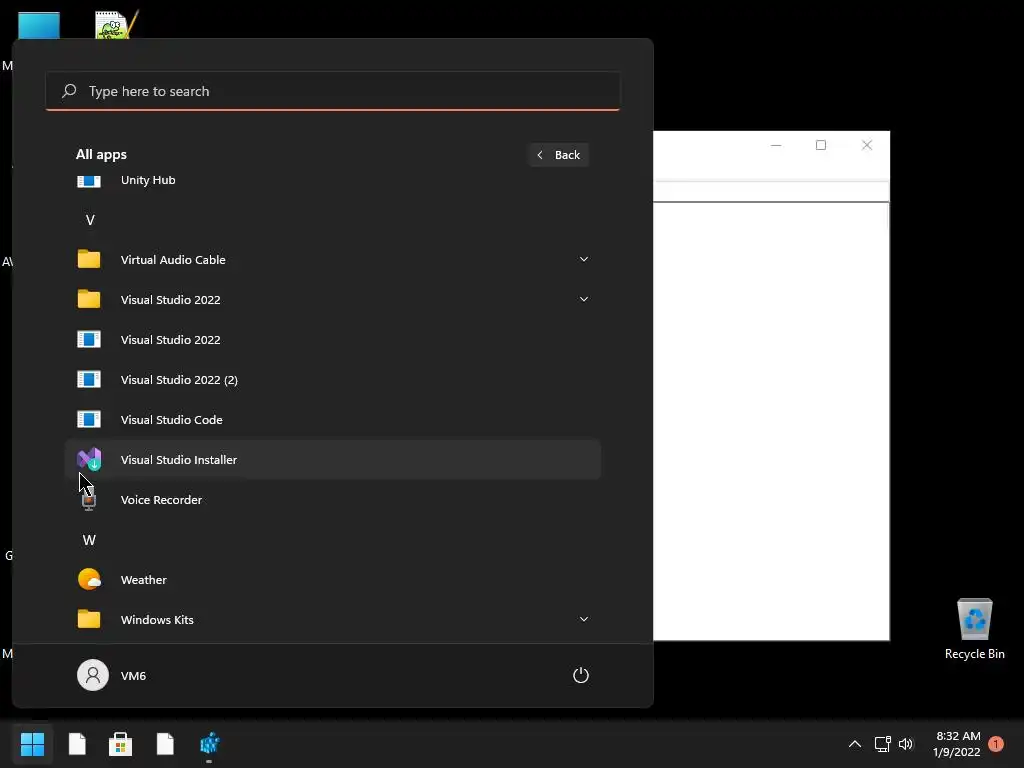
Task: Click Windows Kits text label
Action: (157, 620)
